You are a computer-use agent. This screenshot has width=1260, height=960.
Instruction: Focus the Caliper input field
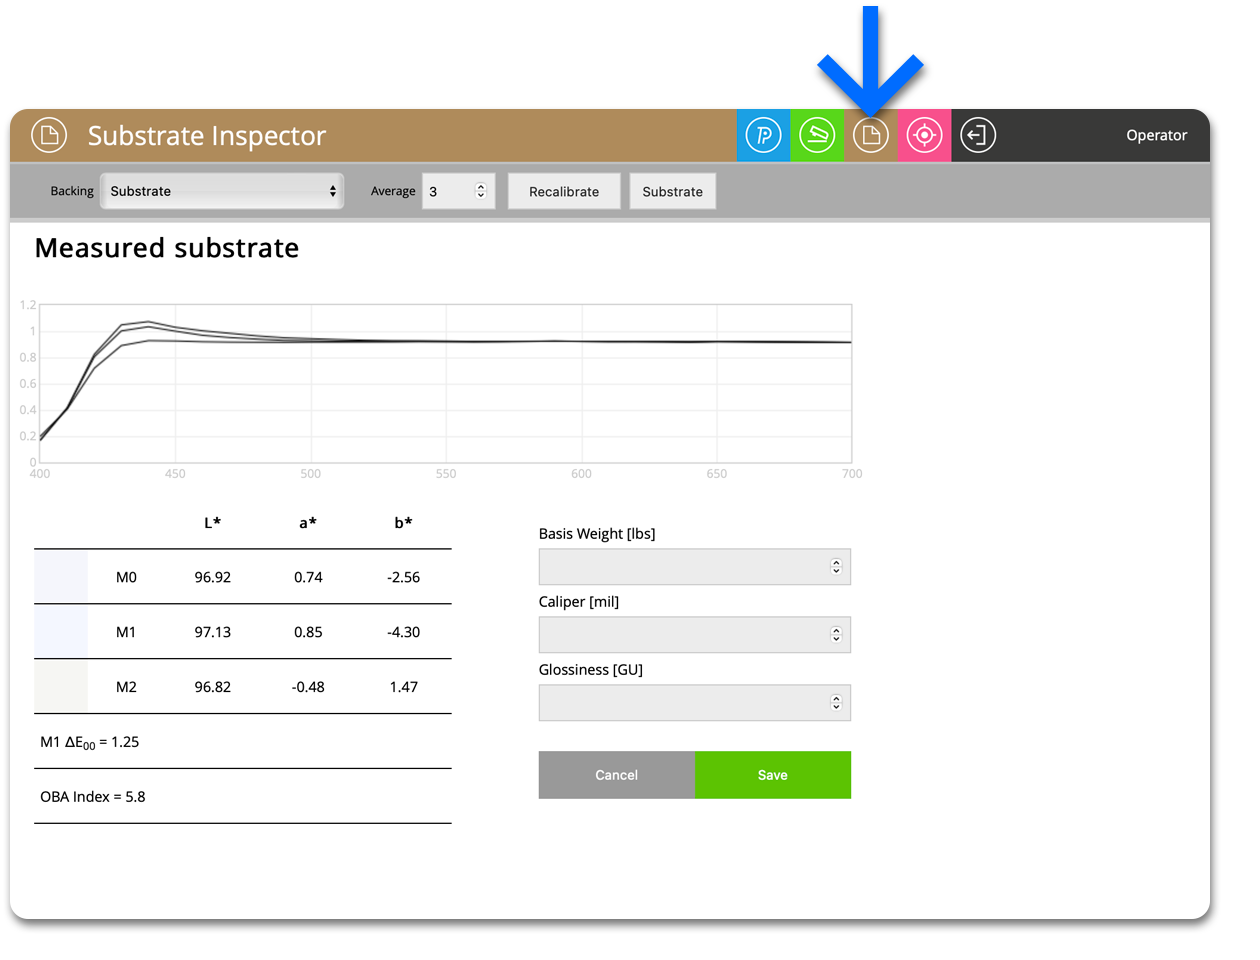[x=695, y=635]
